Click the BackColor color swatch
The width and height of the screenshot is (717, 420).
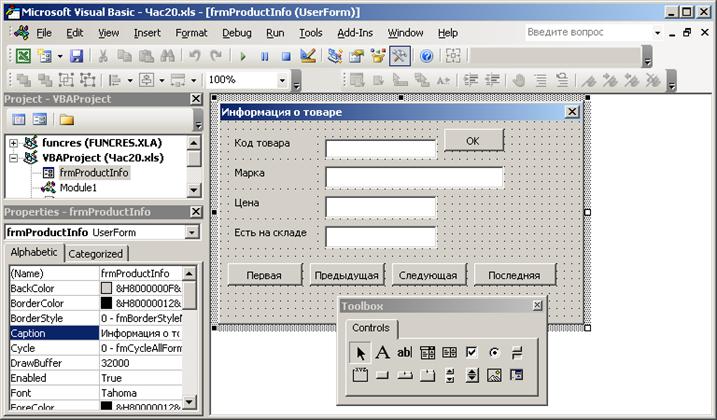pos(106,288)
